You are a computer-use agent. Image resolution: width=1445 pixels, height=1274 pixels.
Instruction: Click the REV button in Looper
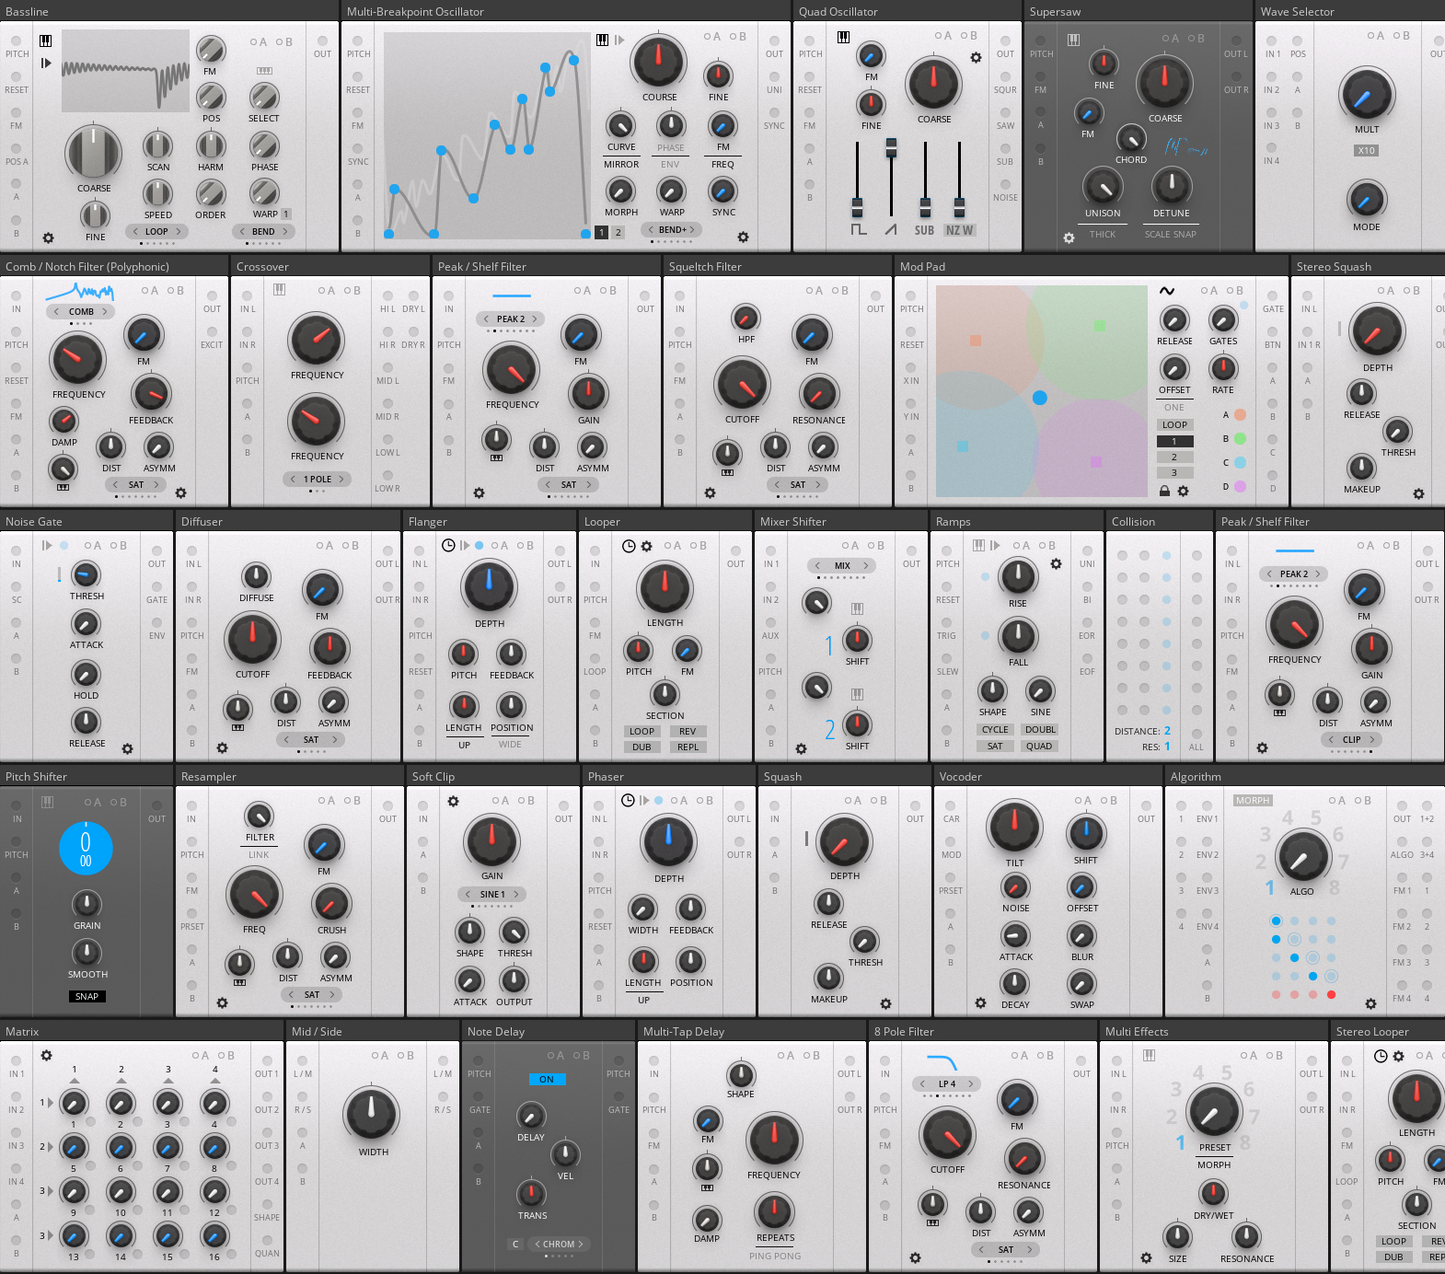point(689,731)
